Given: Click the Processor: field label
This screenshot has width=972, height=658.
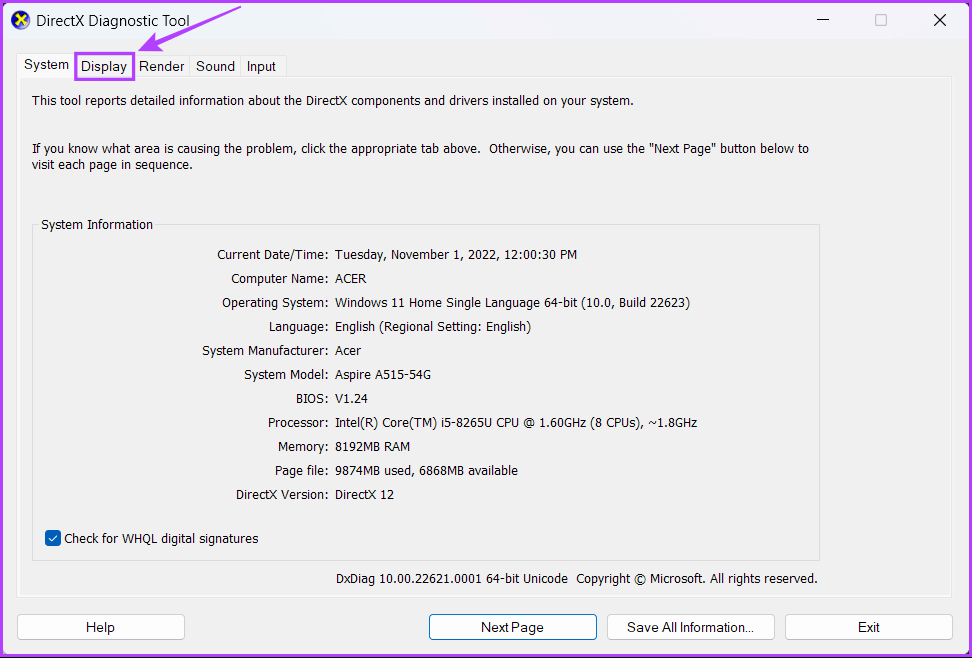Looking at the screenshot, I should (298, 422).
